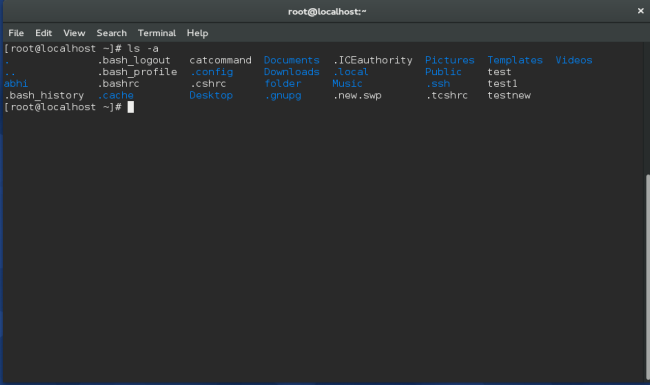The image size is (650, 385).
Task: Click the Downloads directory entry
Action: (x=291, y=72)
